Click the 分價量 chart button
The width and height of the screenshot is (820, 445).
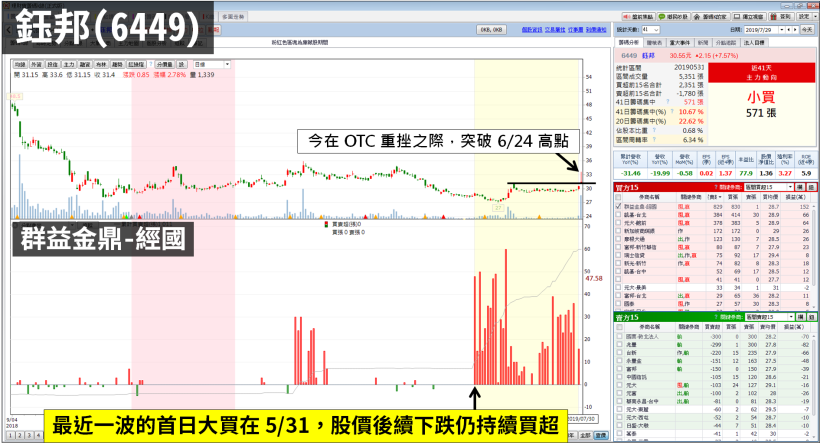click(165, 64)
